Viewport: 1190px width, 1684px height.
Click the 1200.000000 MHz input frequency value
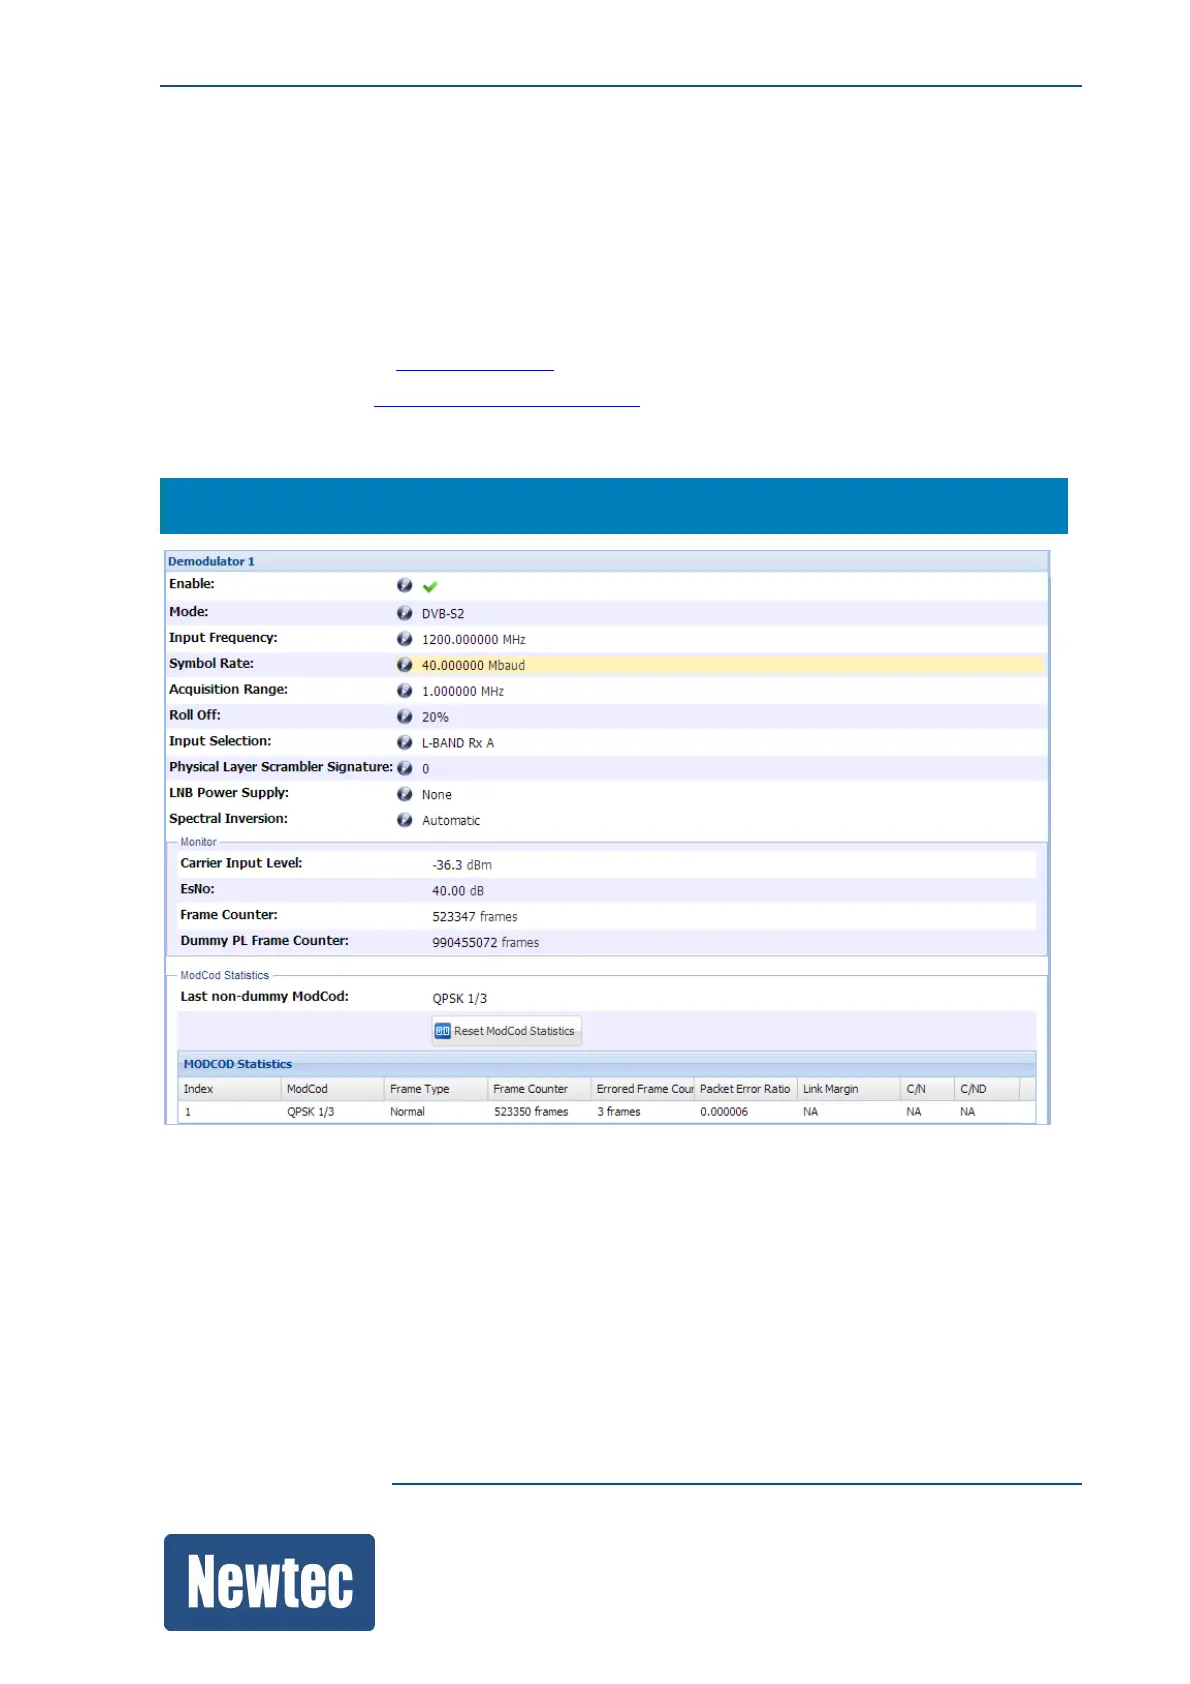pyautogui.click(x=473, y=640)
